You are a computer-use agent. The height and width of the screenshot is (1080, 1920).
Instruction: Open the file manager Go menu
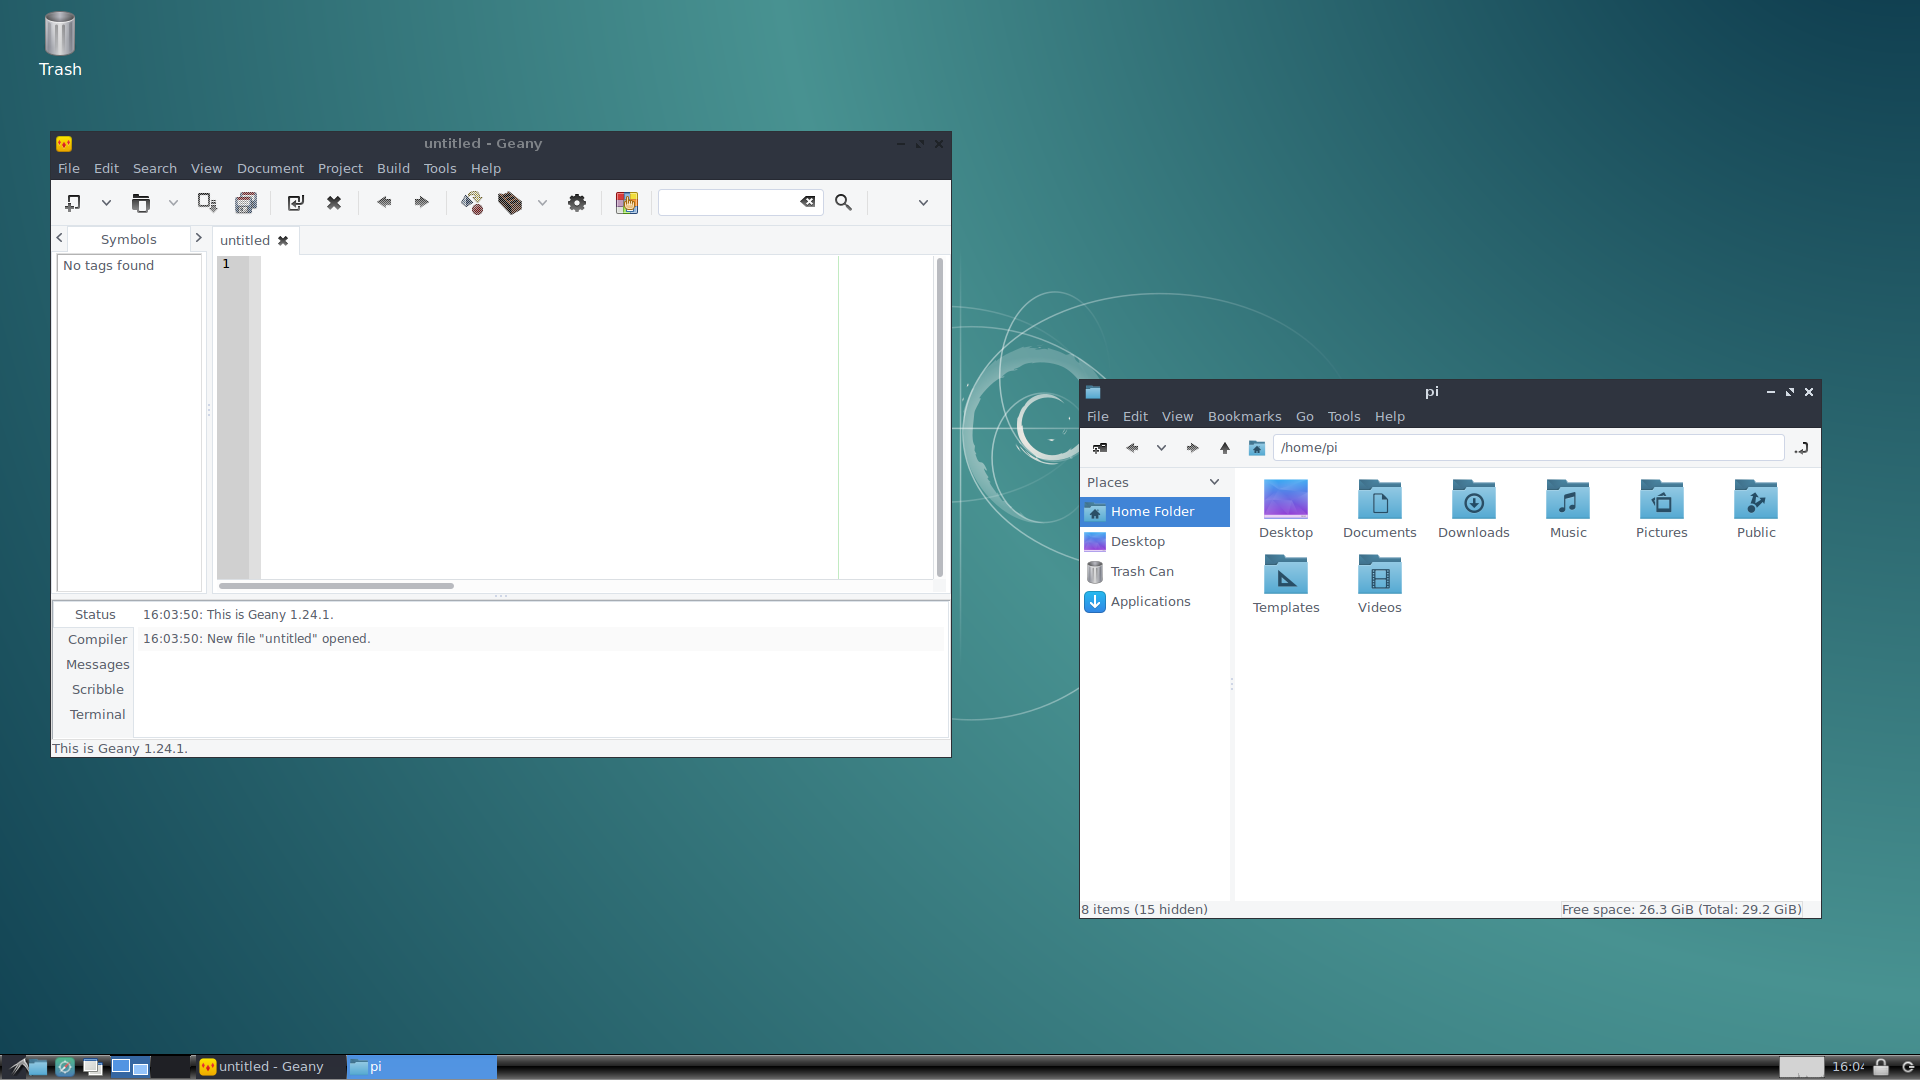pyautogui.click(x=1305, y=416)
